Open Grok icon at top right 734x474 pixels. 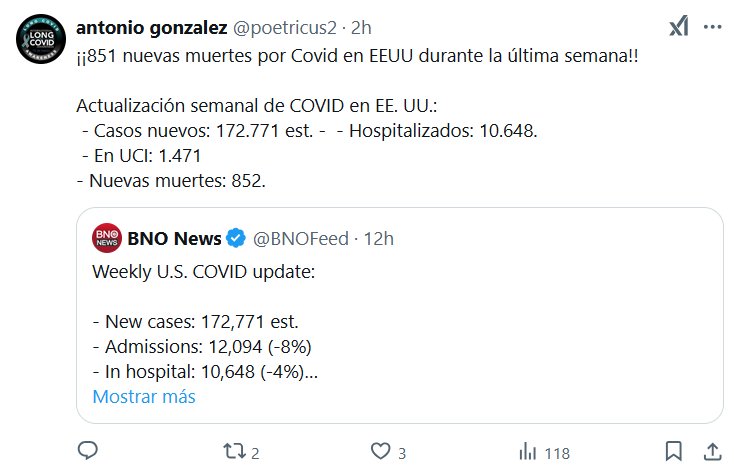(679, 27)
